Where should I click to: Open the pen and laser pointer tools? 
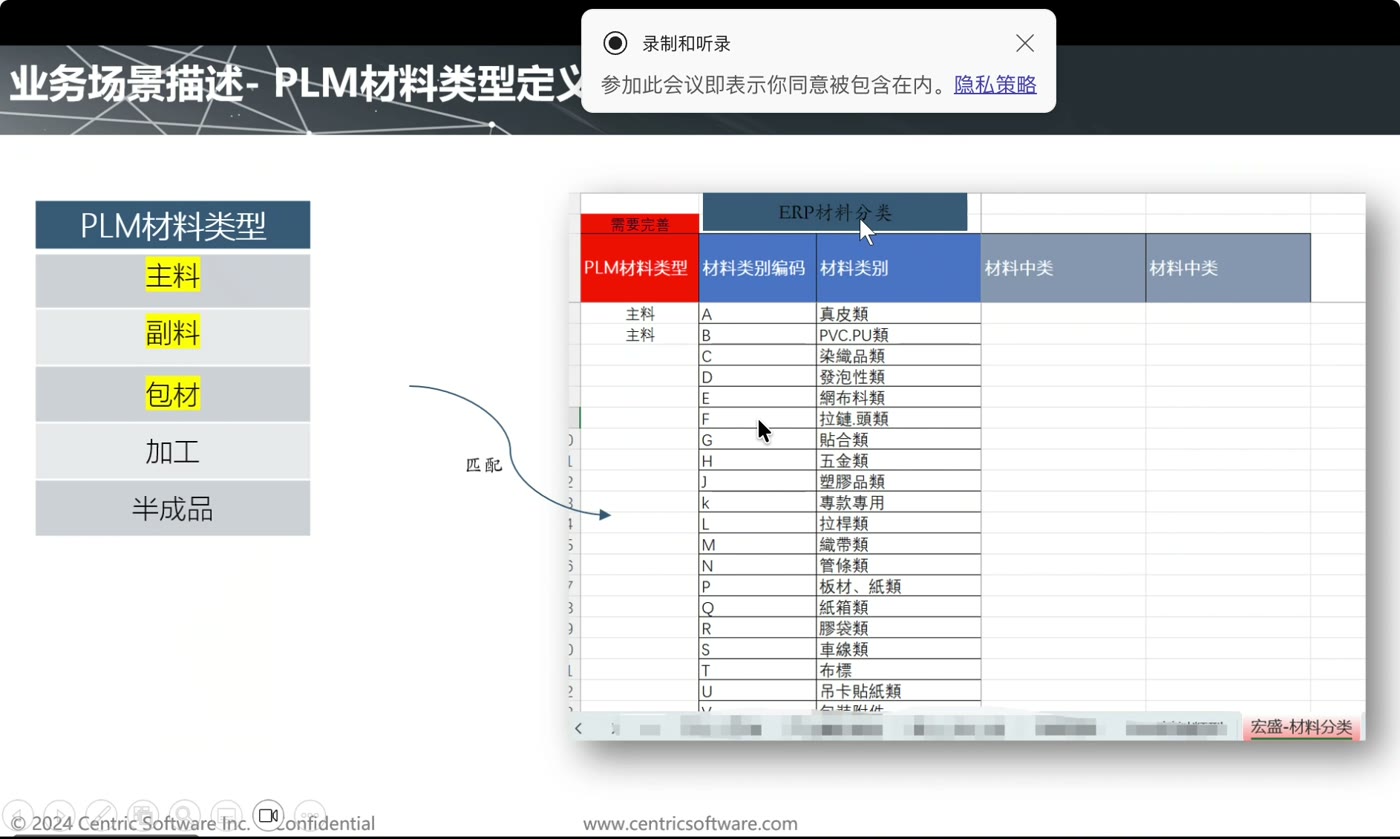(x=101, y=816)
